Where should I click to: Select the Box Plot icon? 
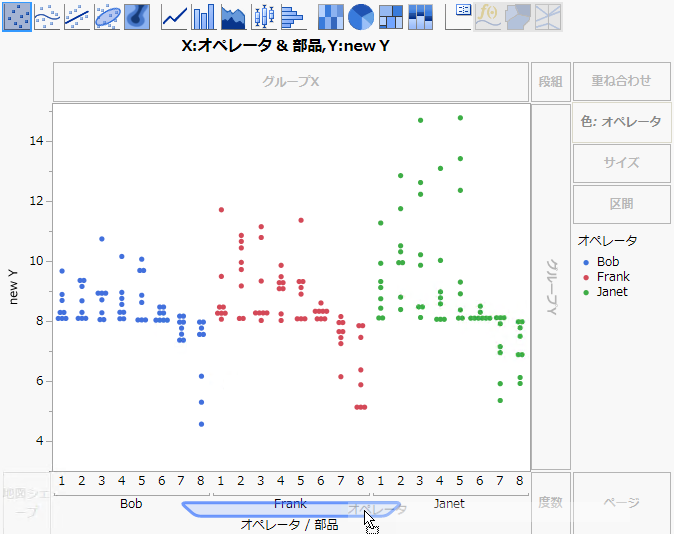click(x=263, y=17)
